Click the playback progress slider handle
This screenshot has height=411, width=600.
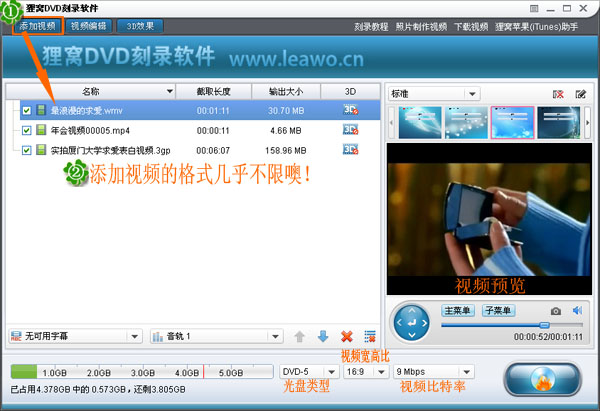pos(545,325)
